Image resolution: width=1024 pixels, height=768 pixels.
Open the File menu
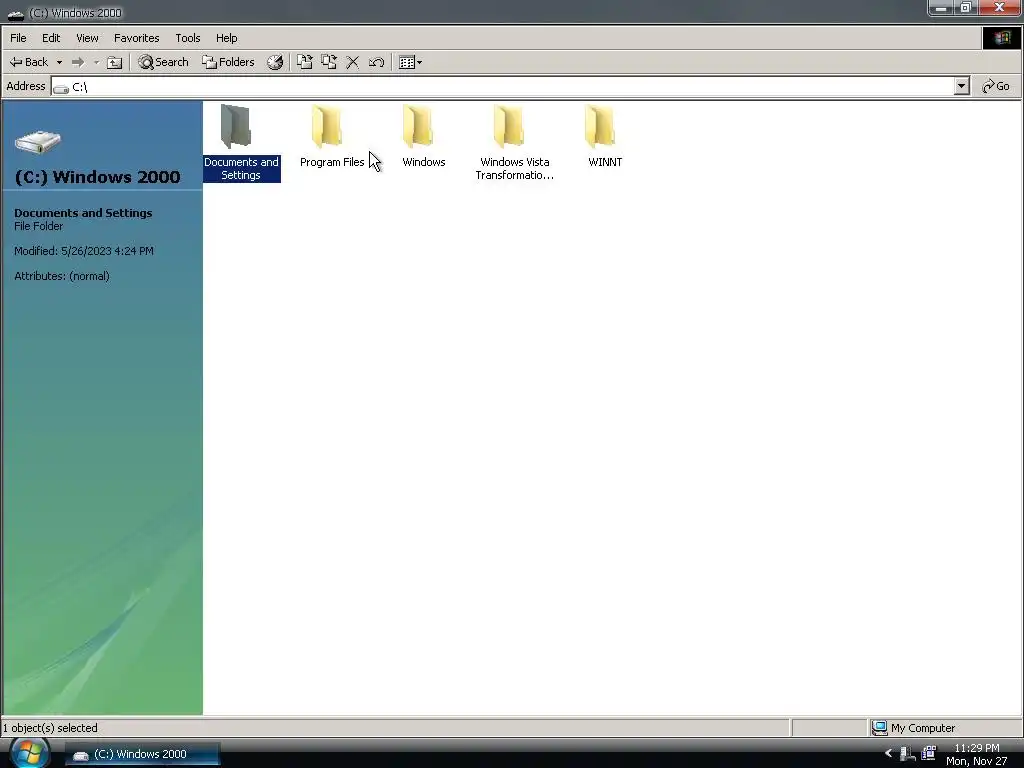click(x=18, y=38)
